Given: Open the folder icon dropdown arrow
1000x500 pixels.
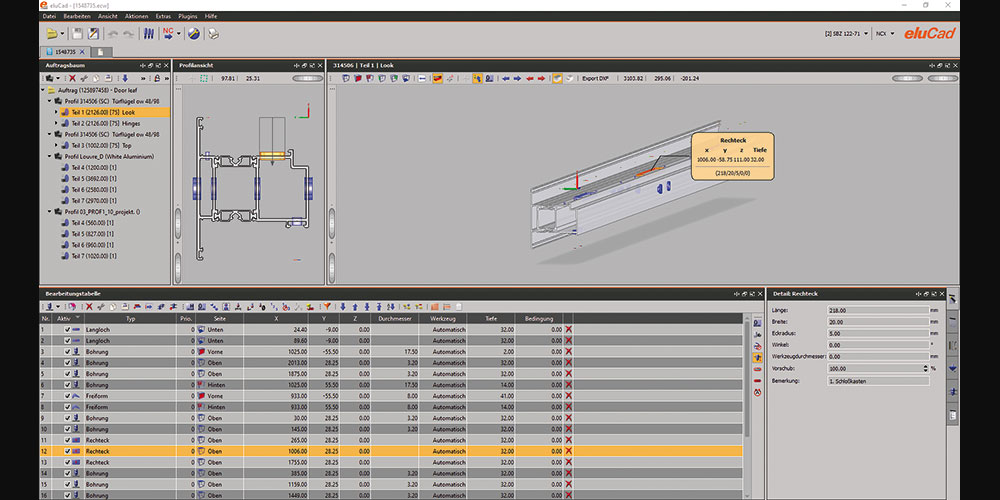Looking at the screenshot, I should [62, 34].
